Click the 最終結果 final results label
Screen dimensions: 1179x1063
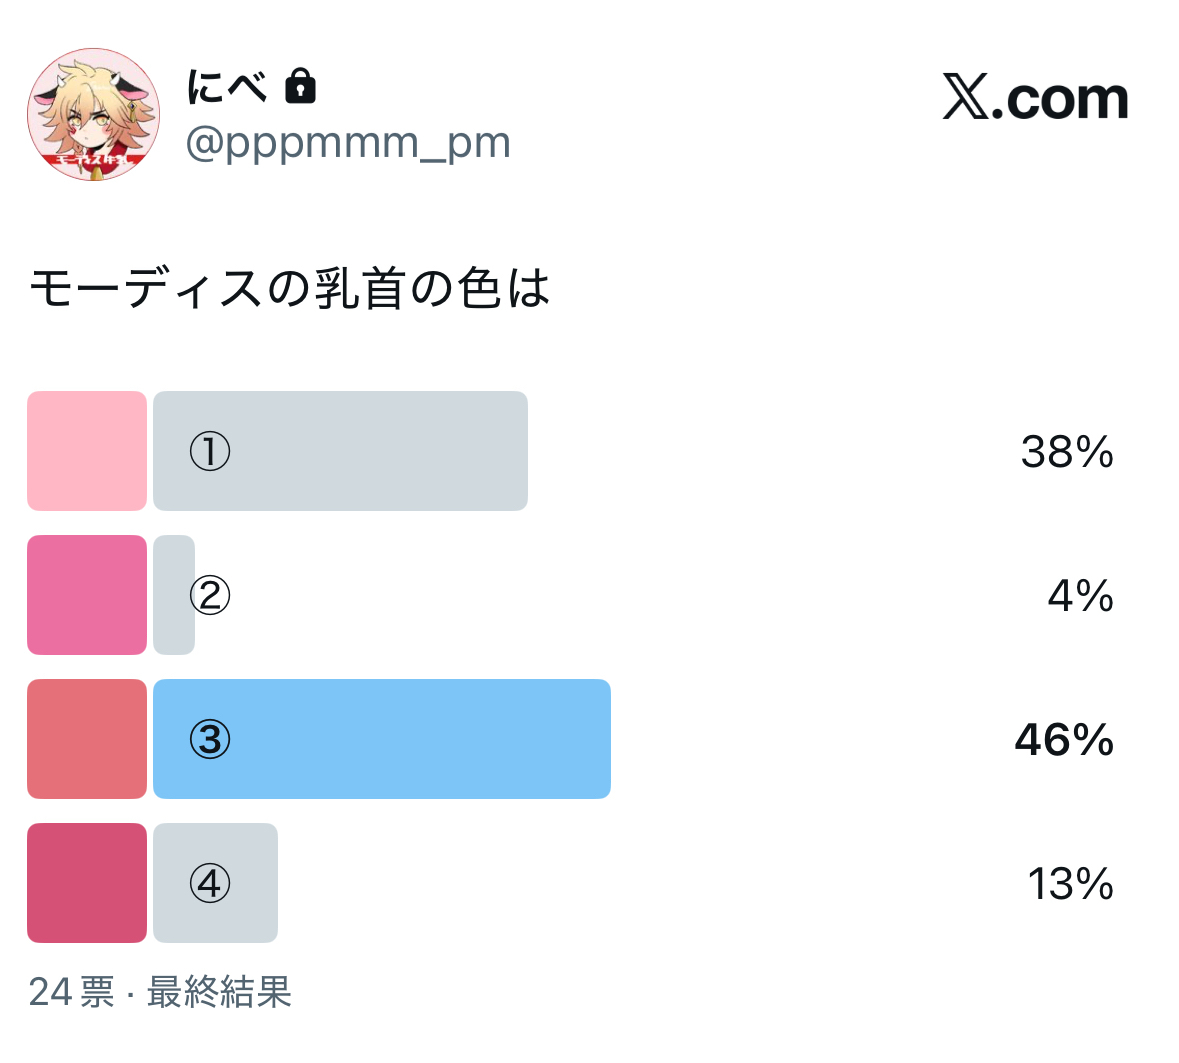coord(219,992)
